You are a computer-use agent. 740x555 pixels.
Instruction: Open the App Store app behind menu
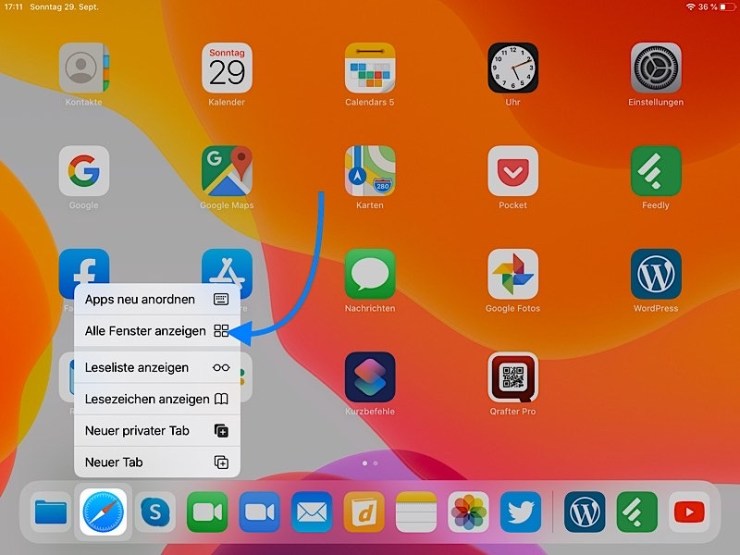click(227, 266)
